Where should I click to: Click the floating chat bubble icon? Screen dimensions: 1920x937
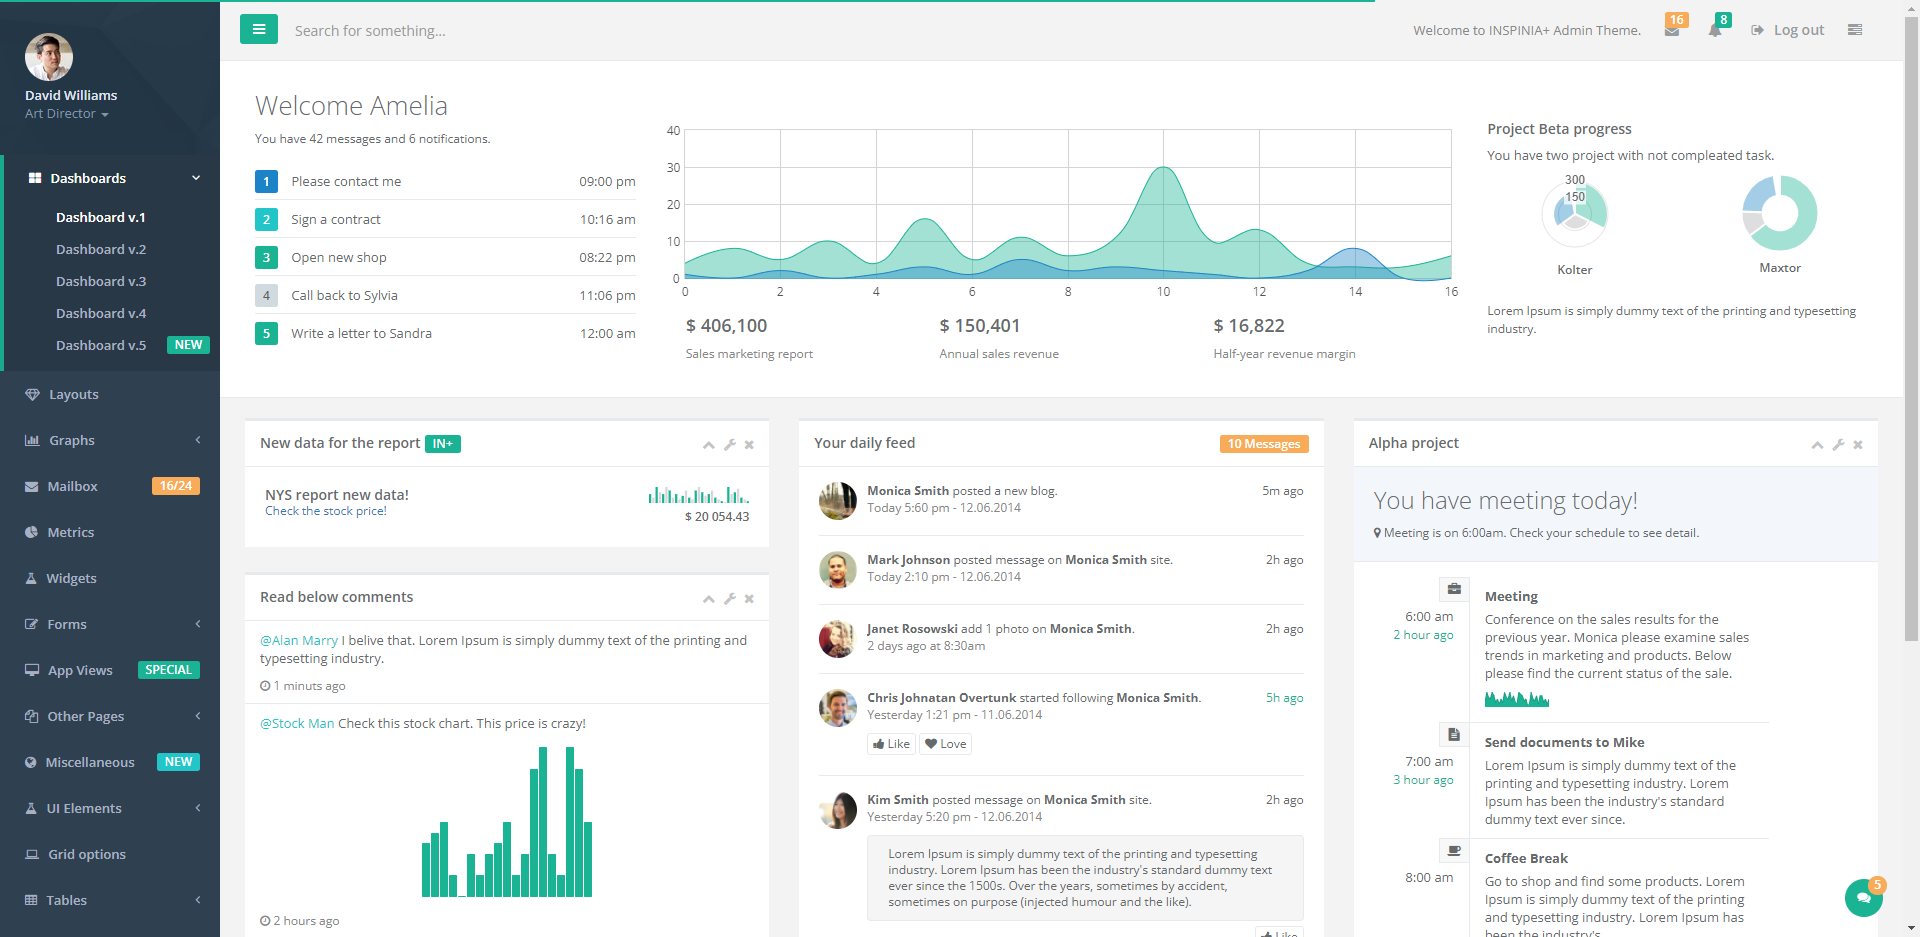pos(1863,897)
